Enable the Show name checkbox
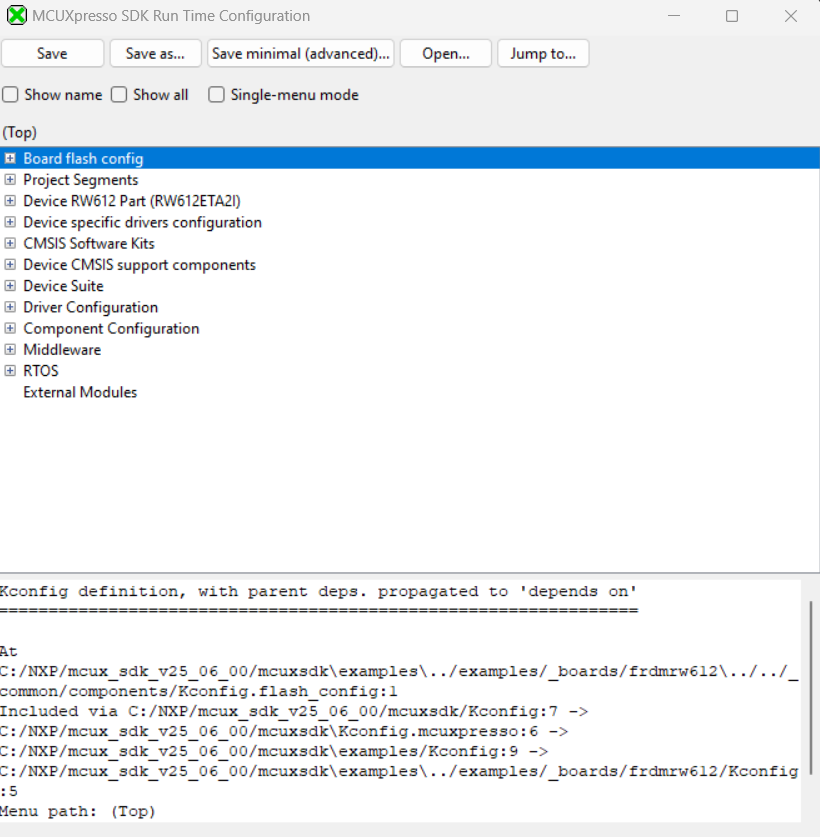Screen dimensions: 820x837 pos(10,95)
